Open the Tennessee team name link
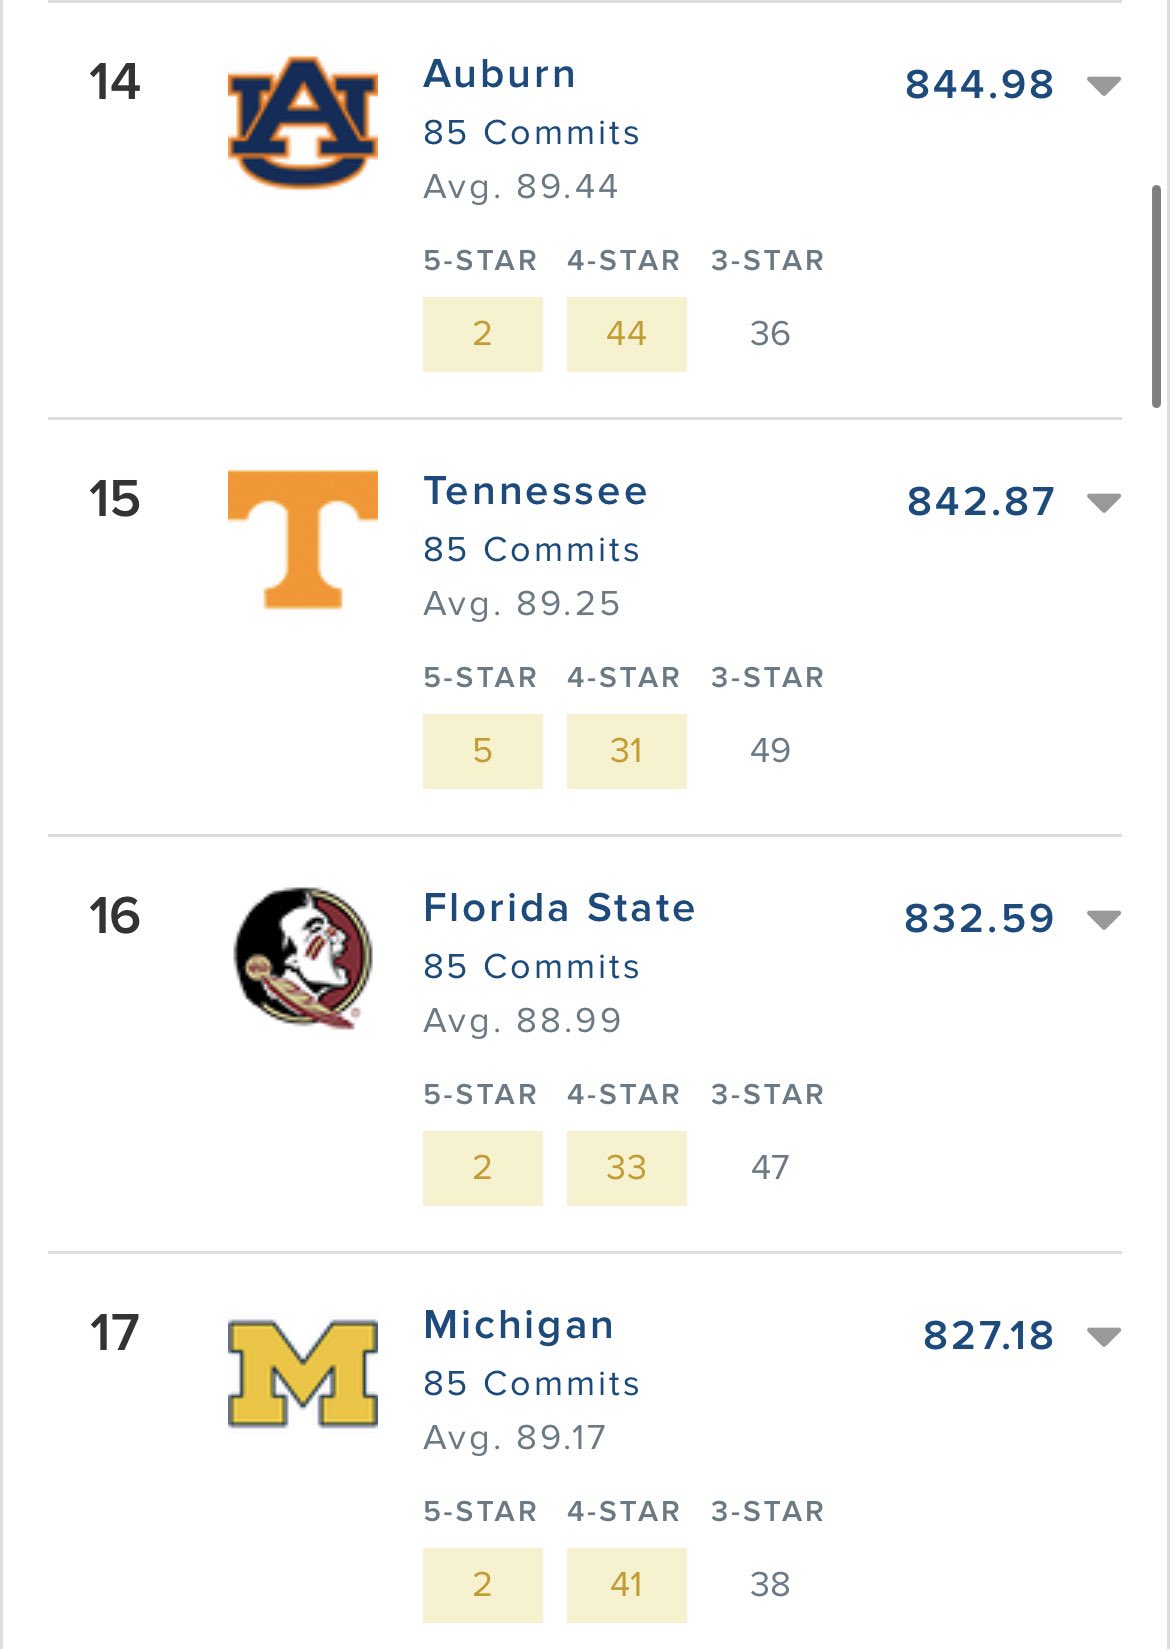Screen dimensions: 1170x1649 pyautogui.click(x=535, y=491)
